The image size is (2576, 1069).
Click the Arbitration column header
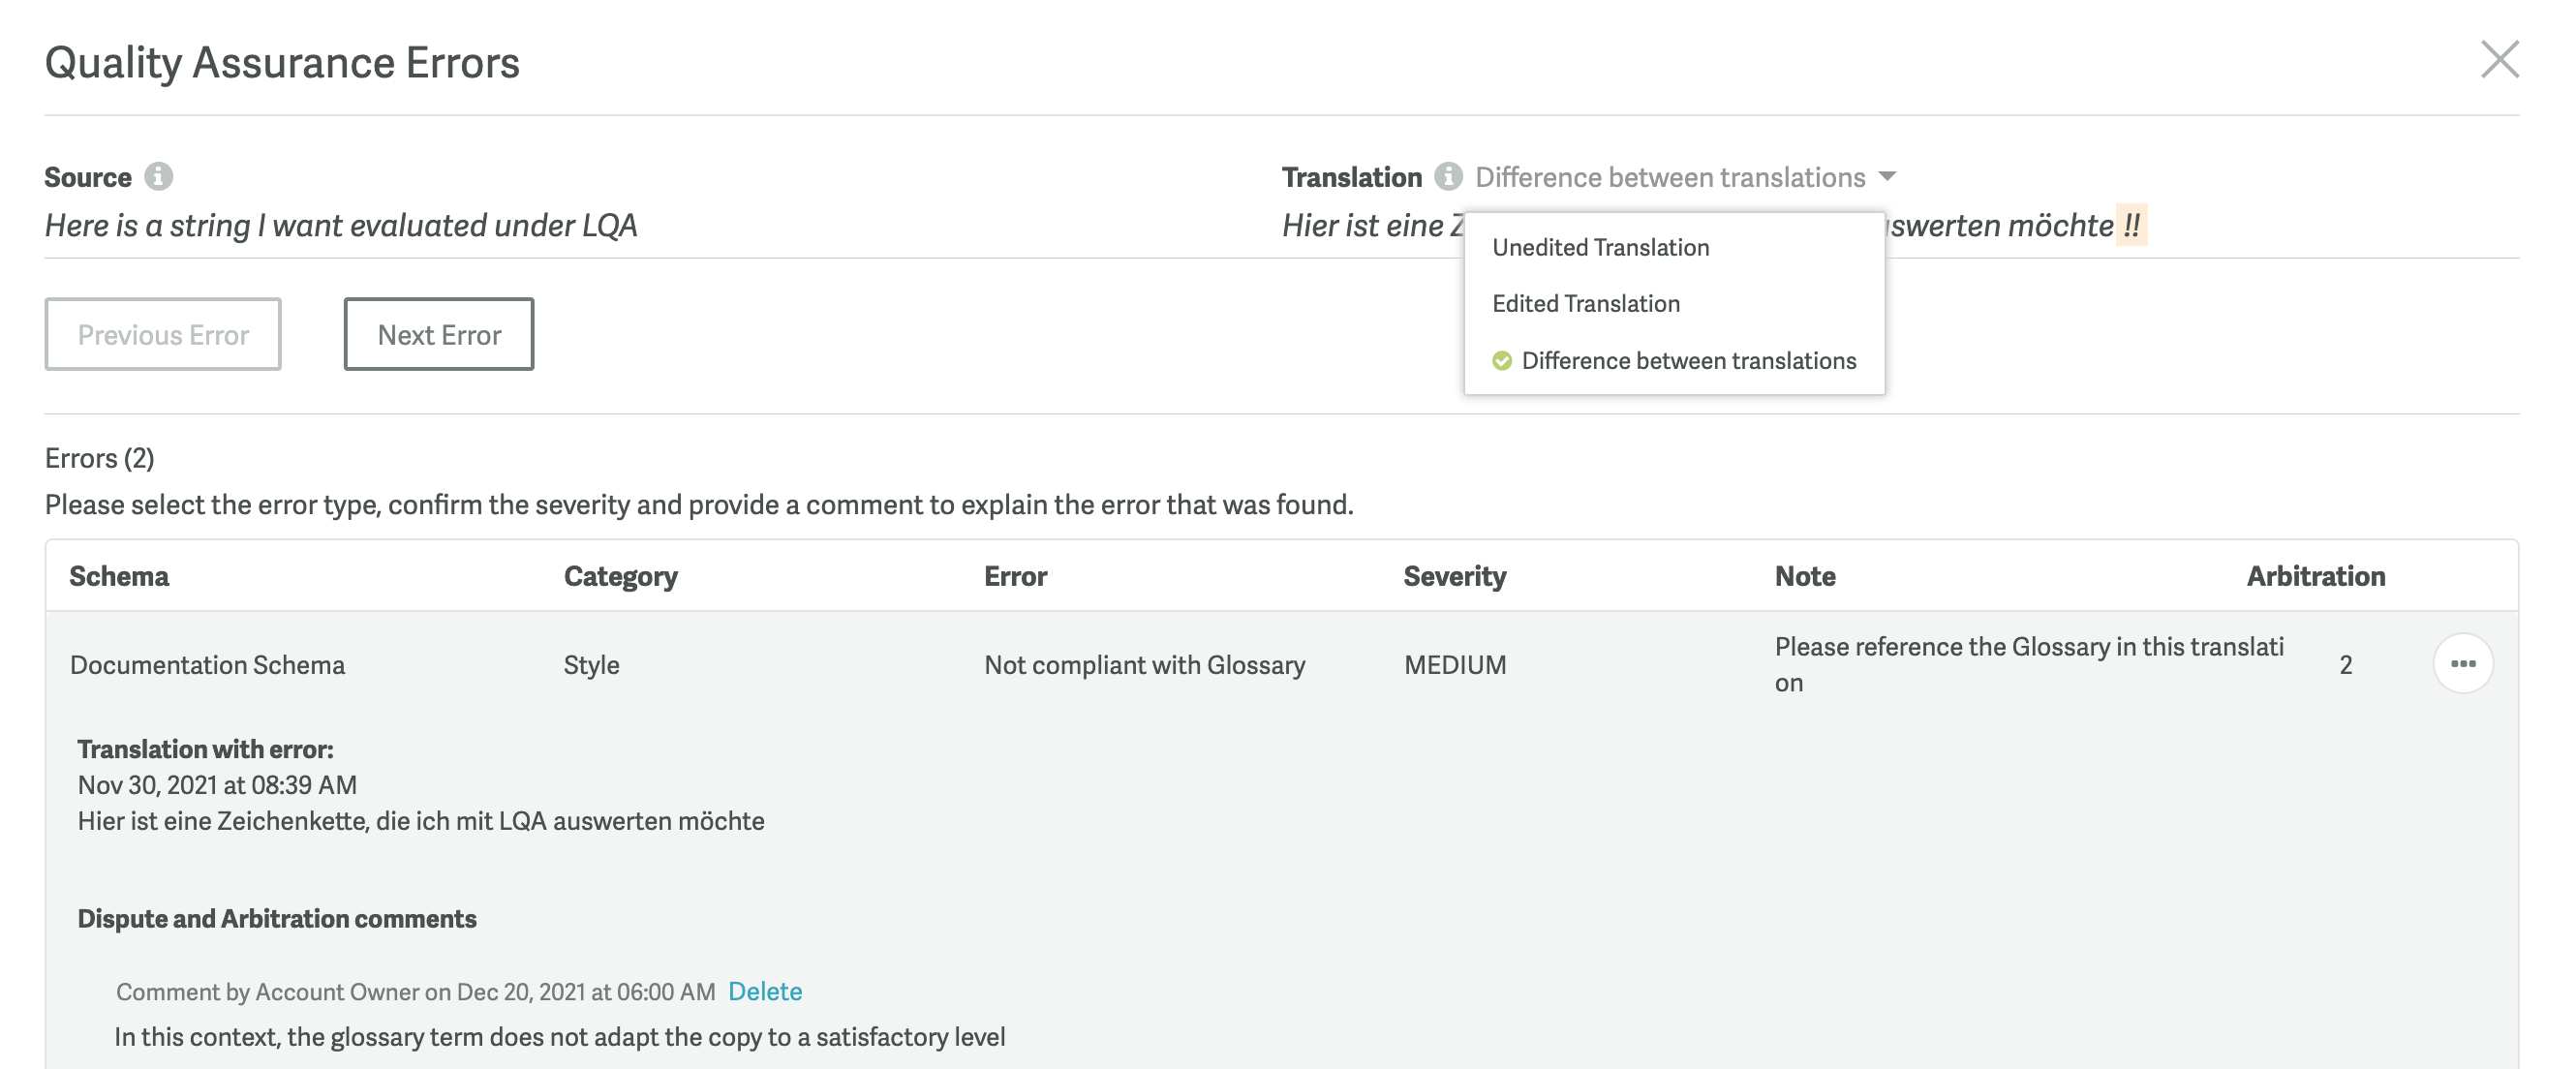click(2316, 576)
